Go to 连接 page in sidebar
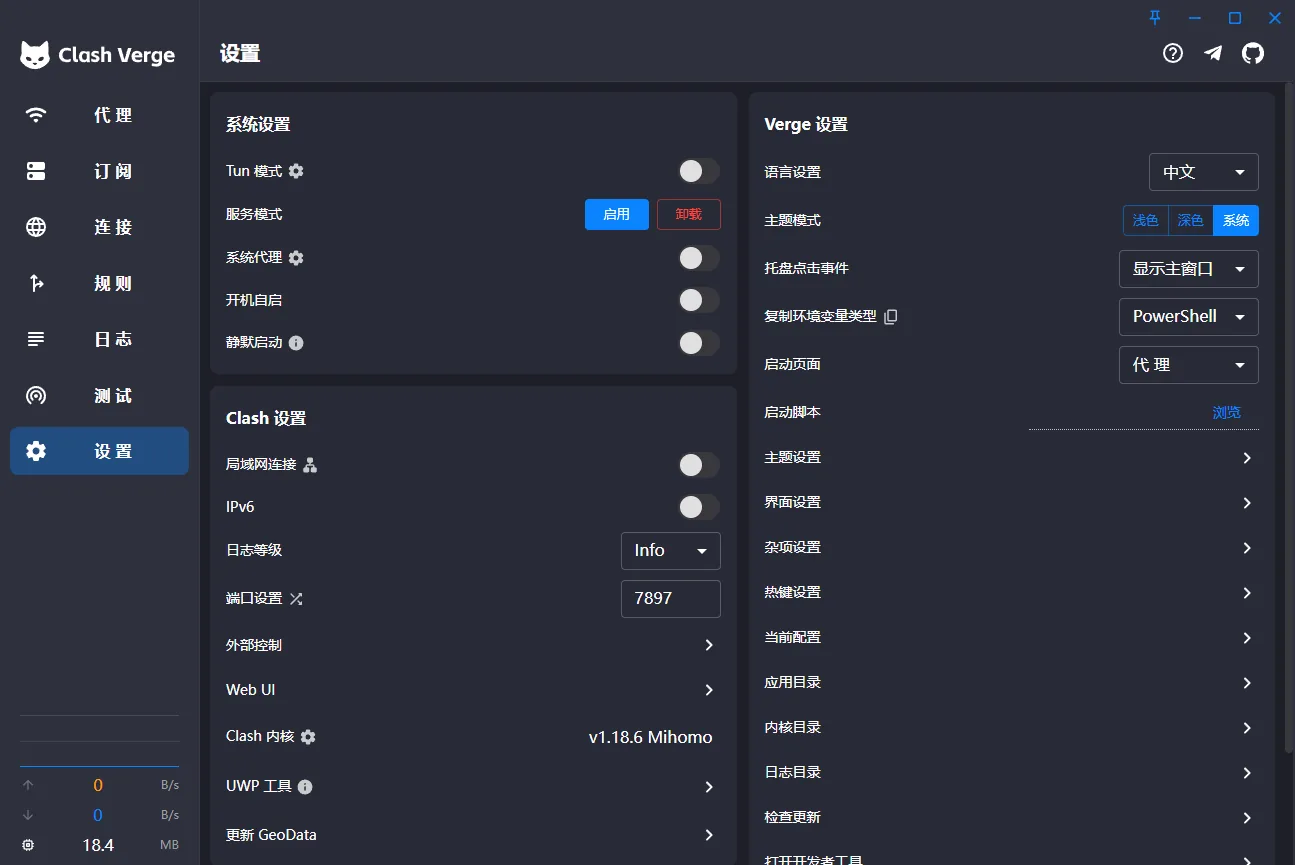 pyautogui.click(x=99, y=227)
